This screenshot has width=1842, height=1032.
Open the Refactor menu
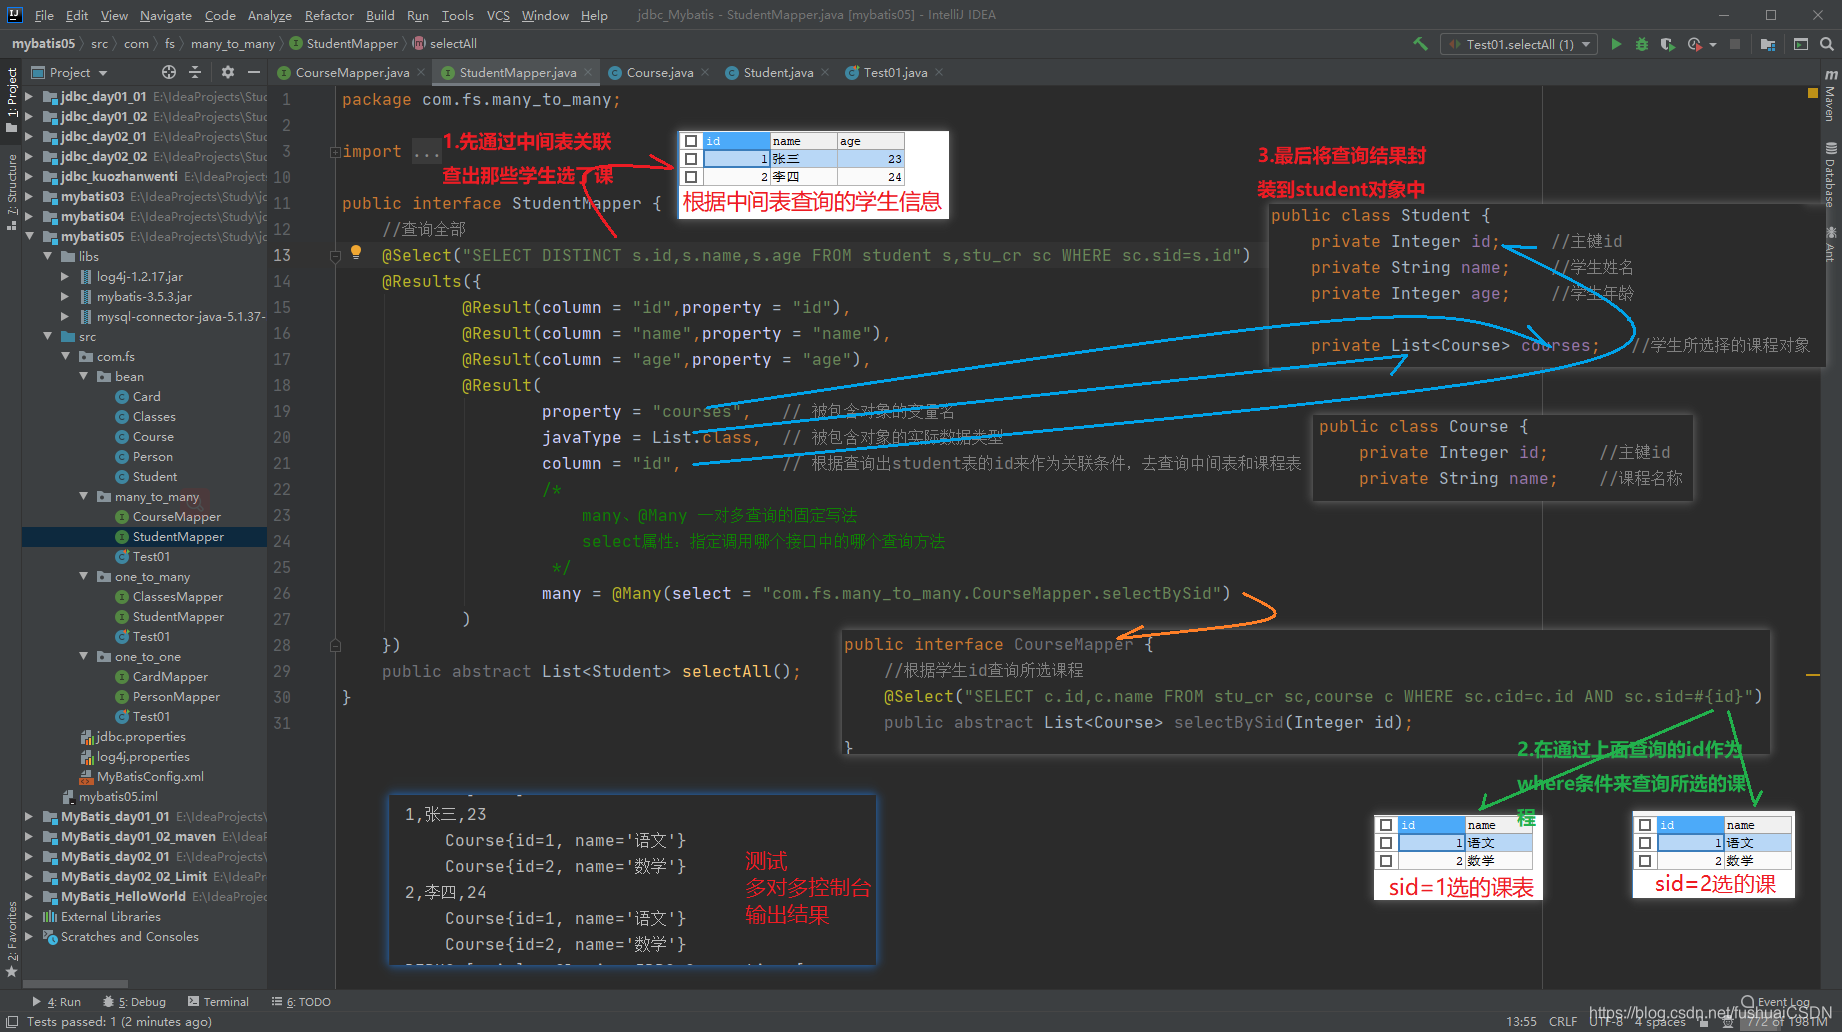tap(329, 15)
